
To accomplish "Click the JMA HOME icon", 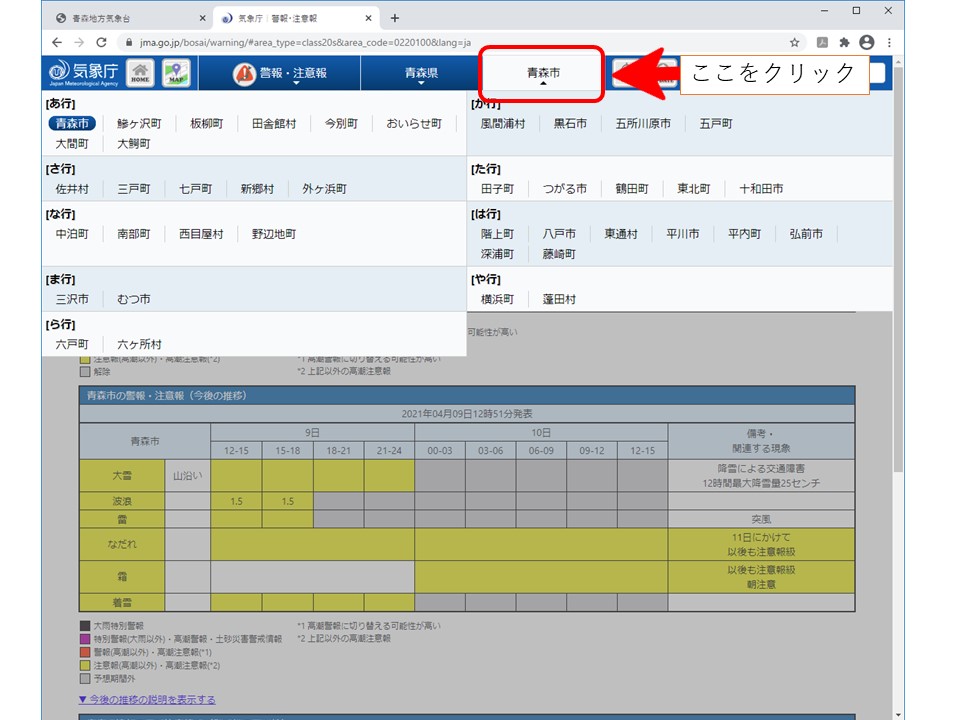I will pyautogui.click(x=140, y=73).
